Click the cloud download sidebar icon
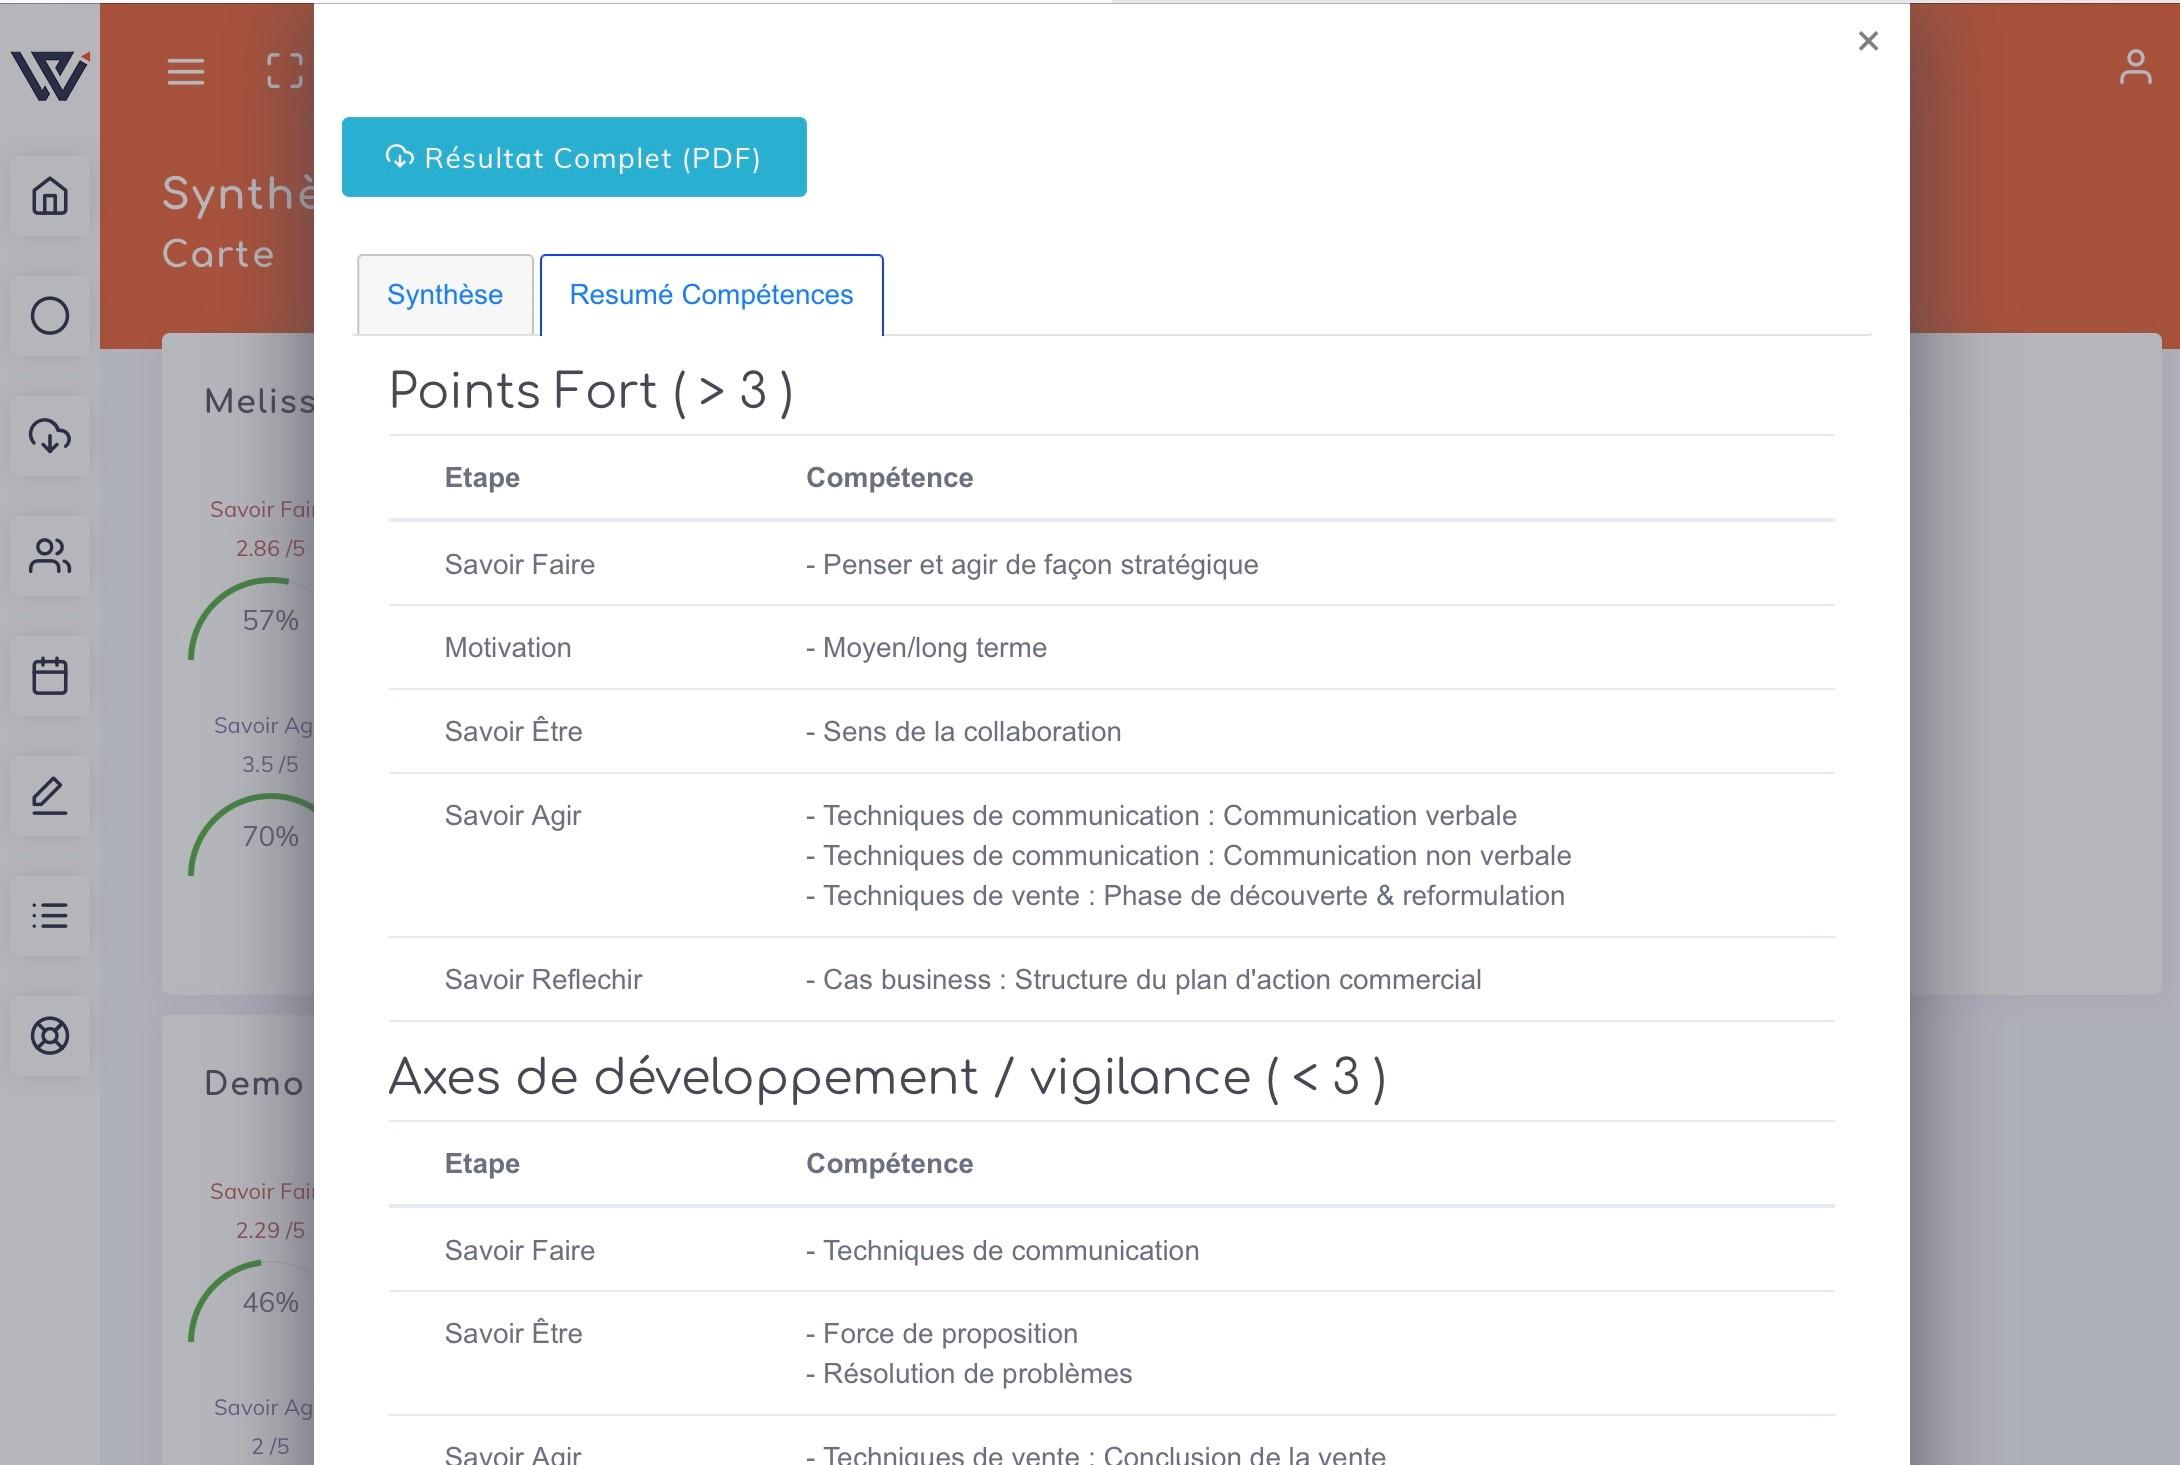 pos(50,436)
